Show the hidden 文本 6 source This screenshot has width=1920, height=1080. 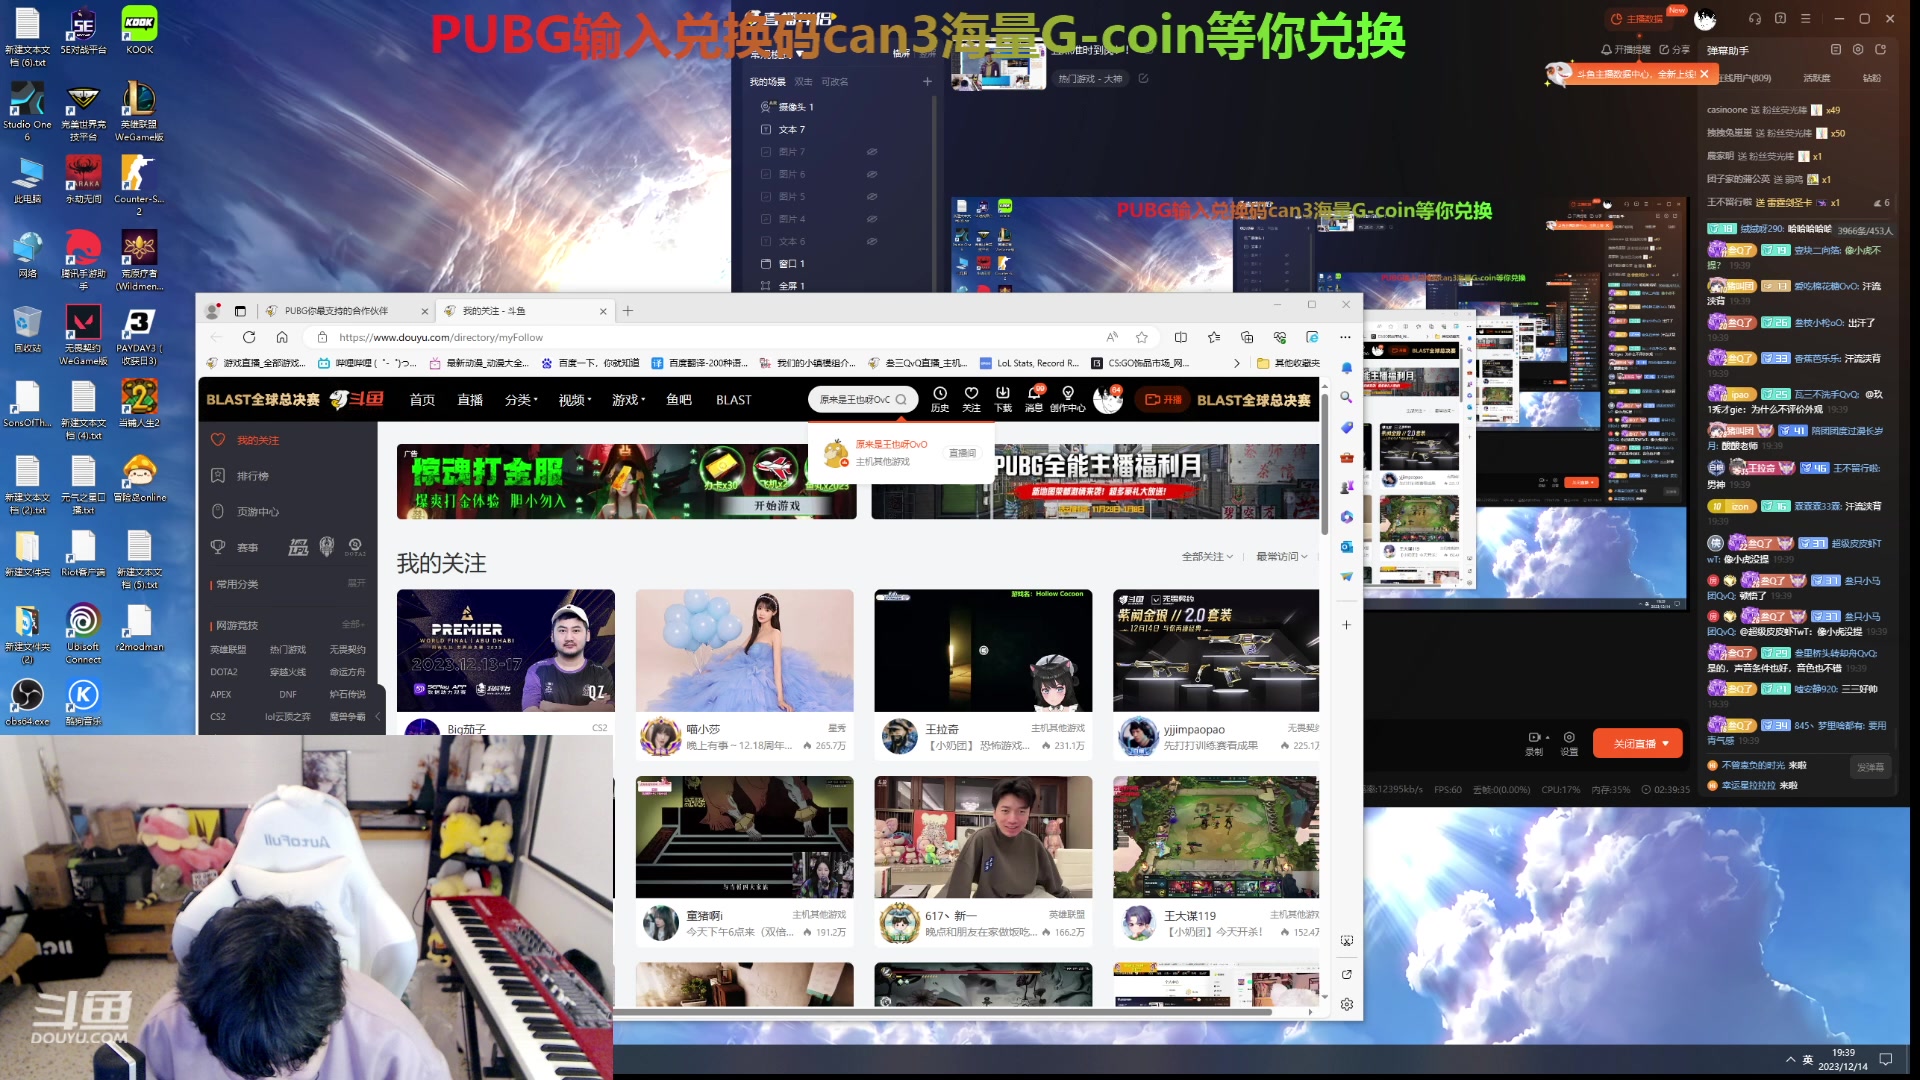[872, 241]
